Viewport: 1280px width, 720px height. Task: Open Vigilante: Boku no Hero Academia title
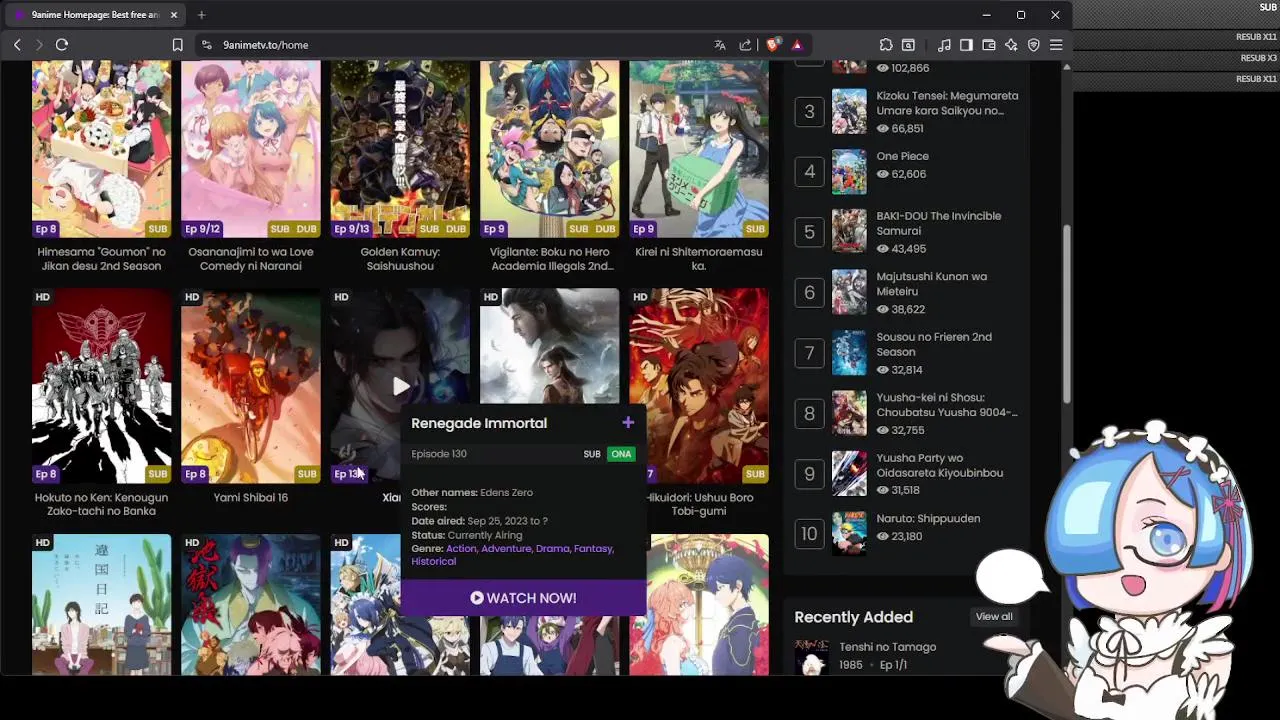(550, 259)
